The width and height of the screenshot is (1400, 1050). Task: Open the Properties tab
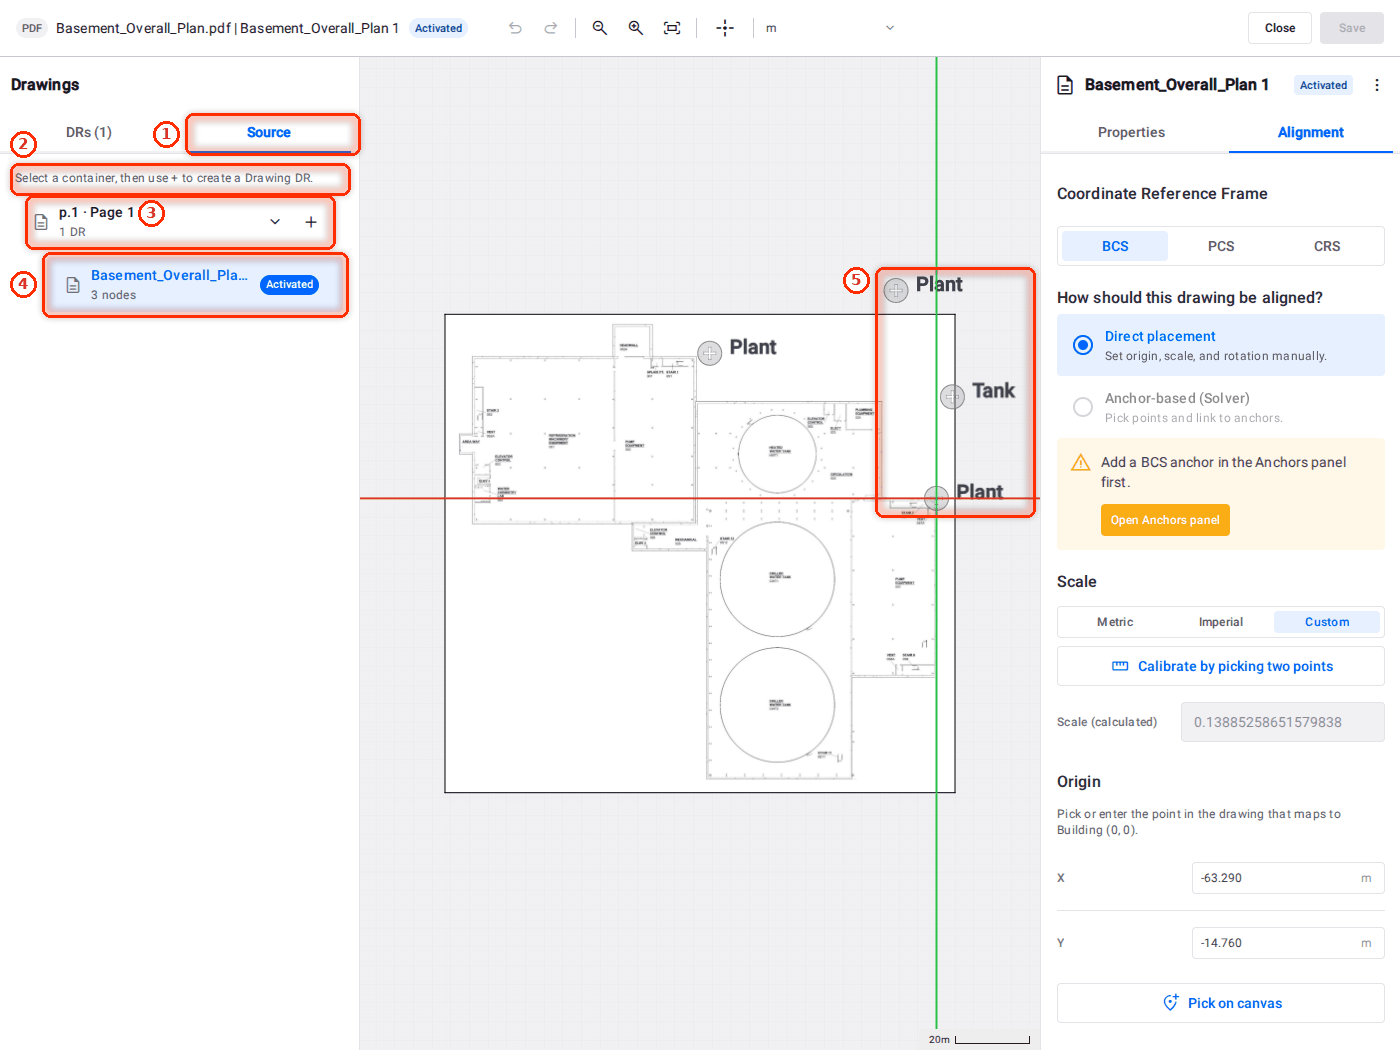tap(1131, 132)
